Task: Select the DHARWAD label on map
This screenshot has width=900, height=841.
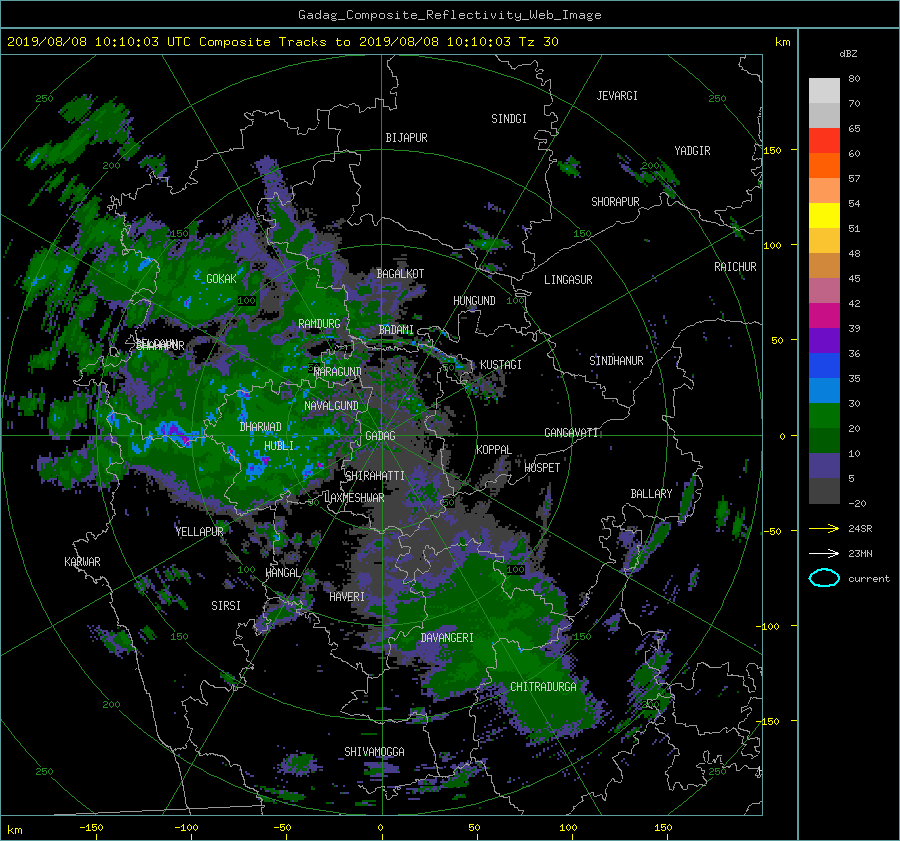Action: tap(260, 427)
